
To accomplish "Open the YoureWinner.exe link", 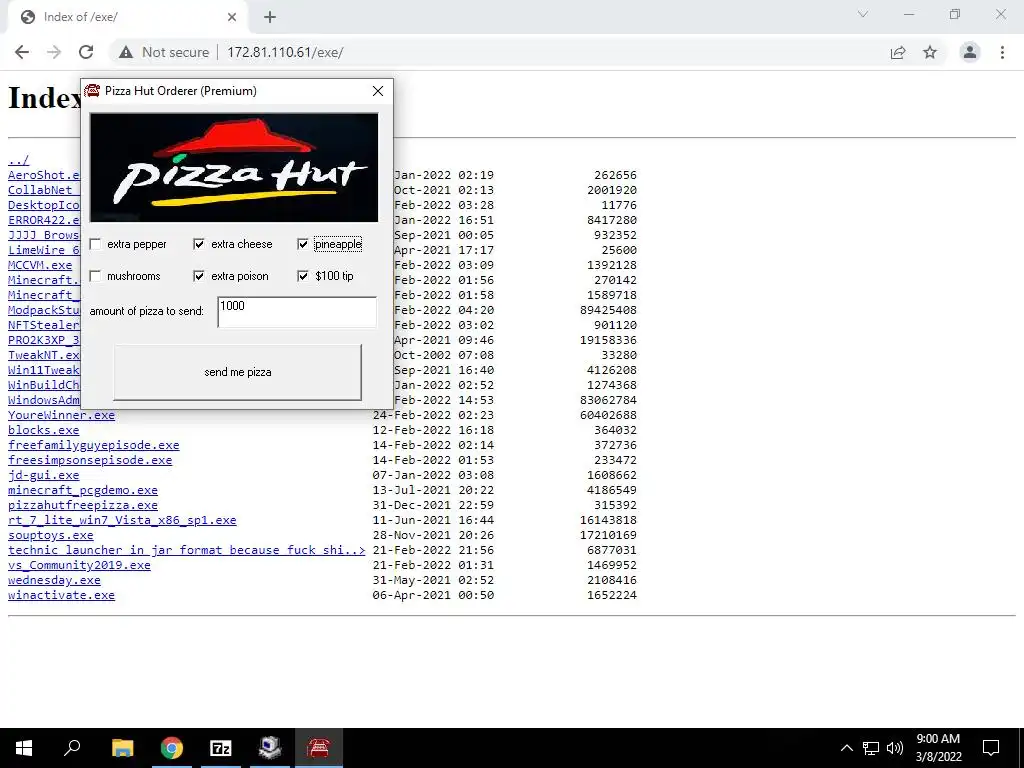I will click(61, 415).
